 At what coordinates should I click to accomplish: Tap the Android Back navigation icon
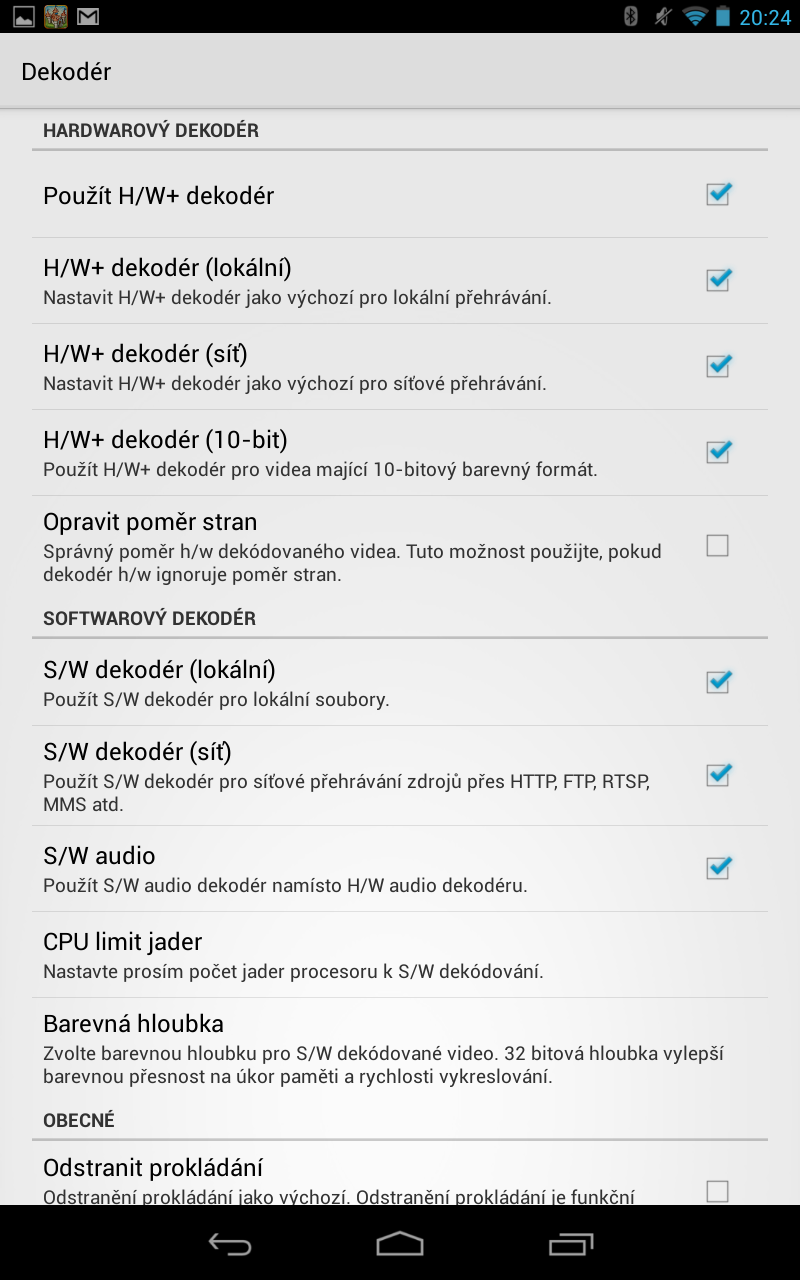[229, 1243]
